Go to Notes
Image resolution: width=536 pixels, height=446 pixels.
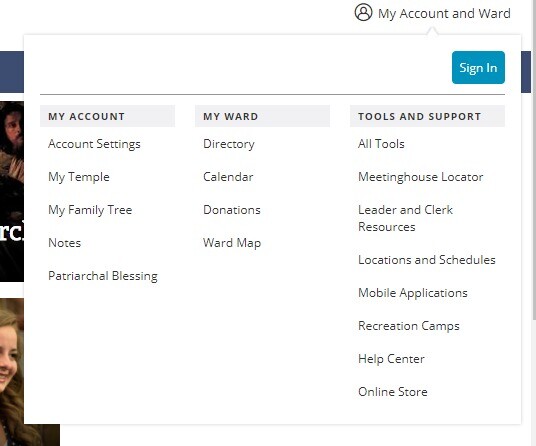coord(65,243)
